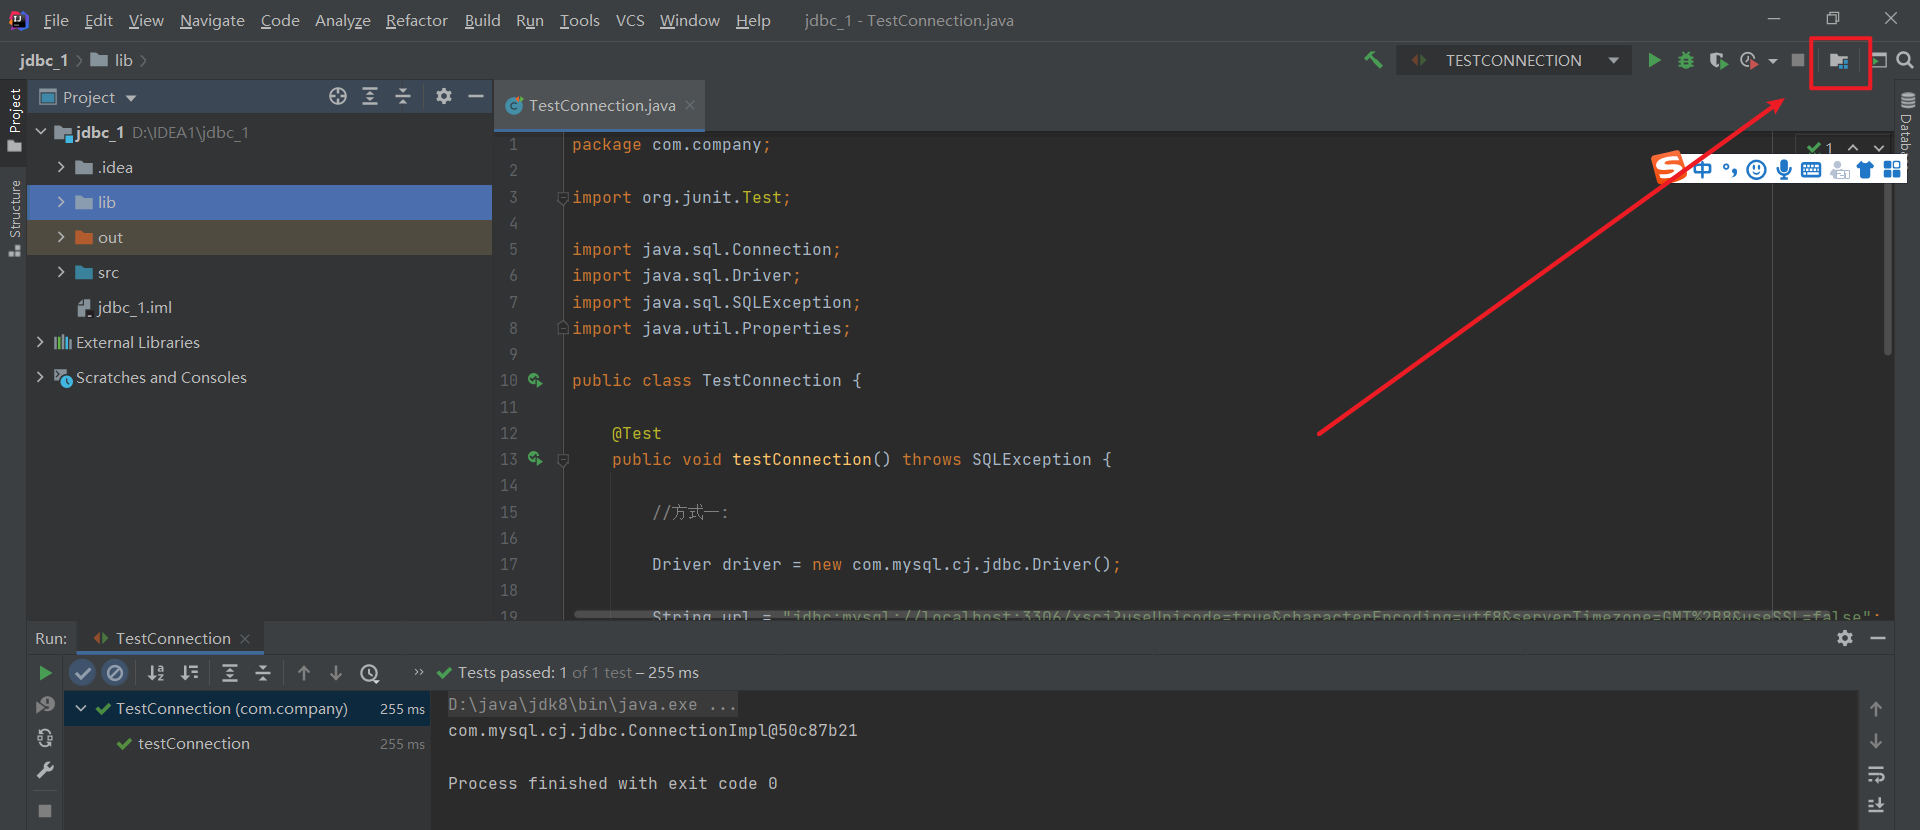Expand Scratches and Consoles node

(x=40, y=377)
